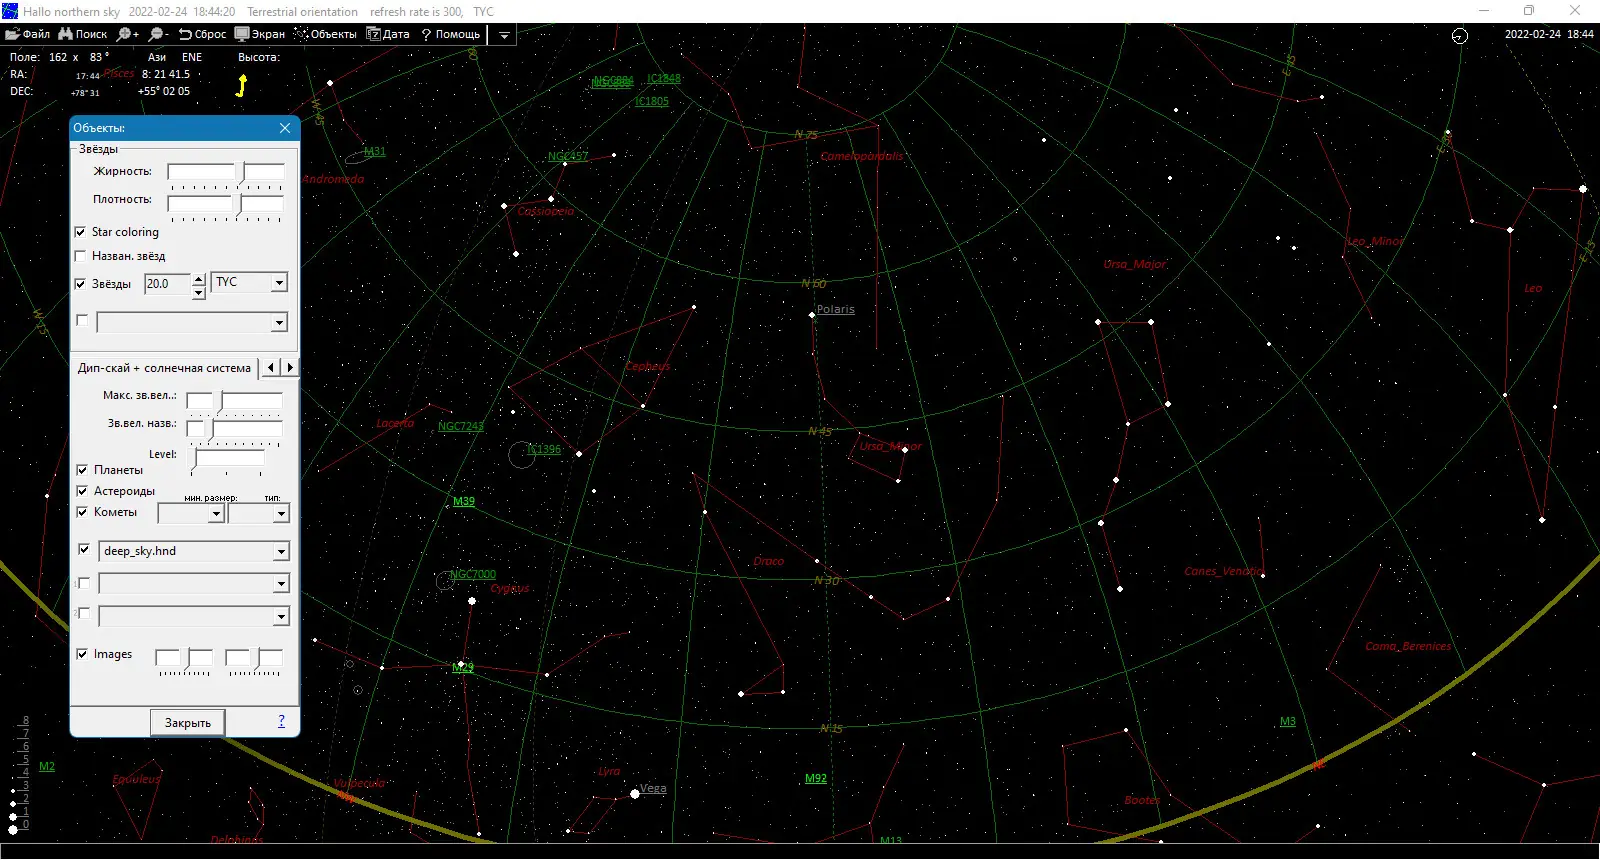Select the NGC7243 object label
Image resolution: width=1600 pixels, height=860 pixels.
tap(461, 426)
